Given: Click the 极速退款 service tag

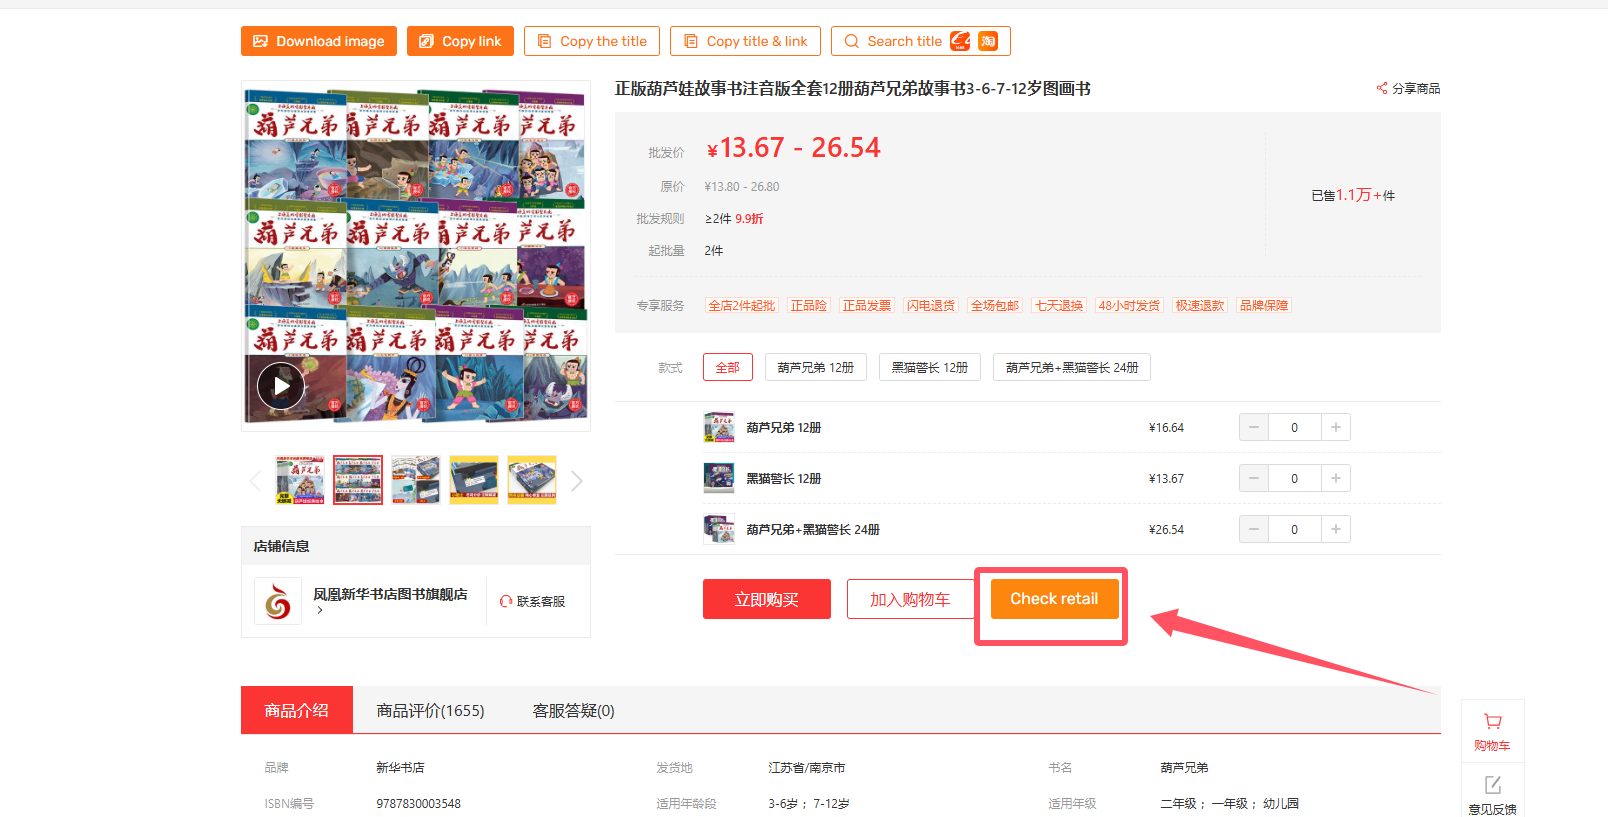Looking at the screenshot, I should pos(1200,305).
